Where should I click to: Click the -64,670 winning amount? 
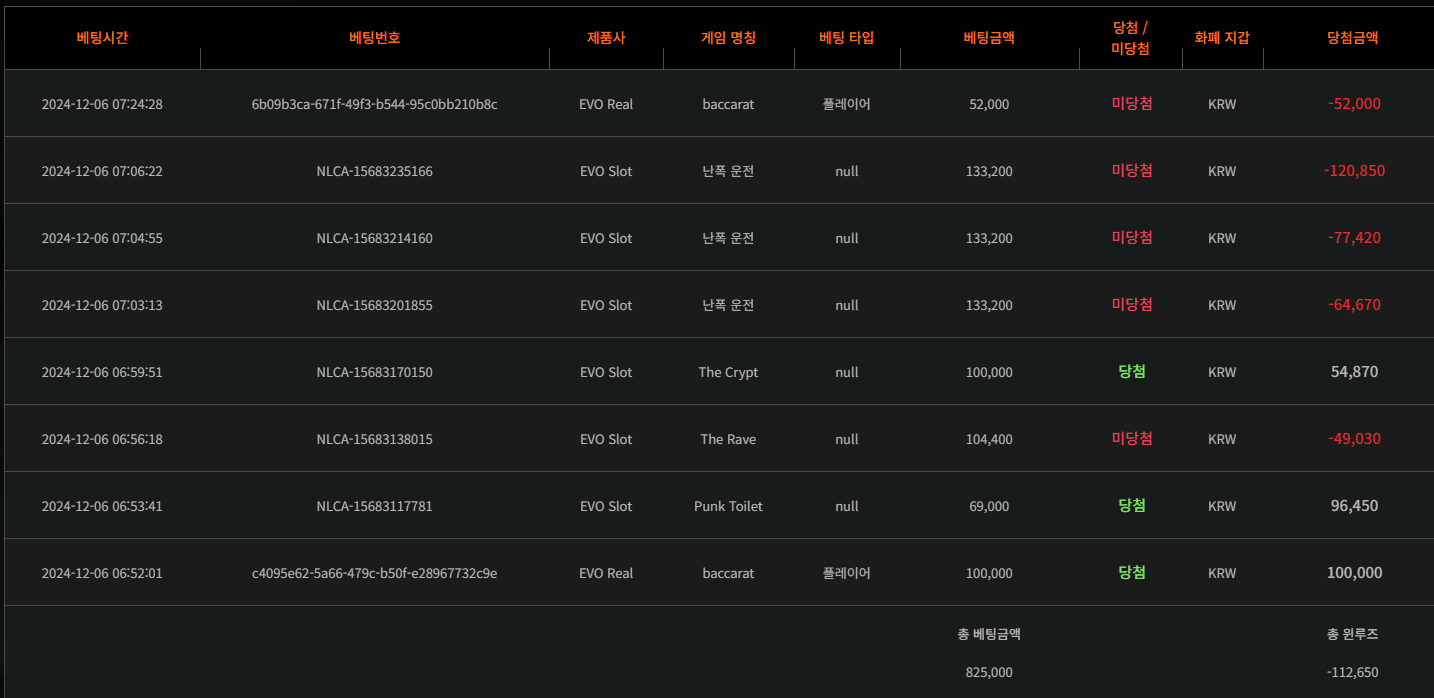click(x=1354, y=305)
